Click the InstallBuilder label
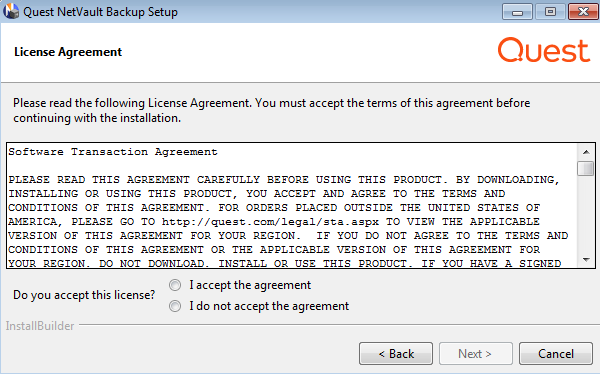This screenshot has width=600, height=374. 40,326
